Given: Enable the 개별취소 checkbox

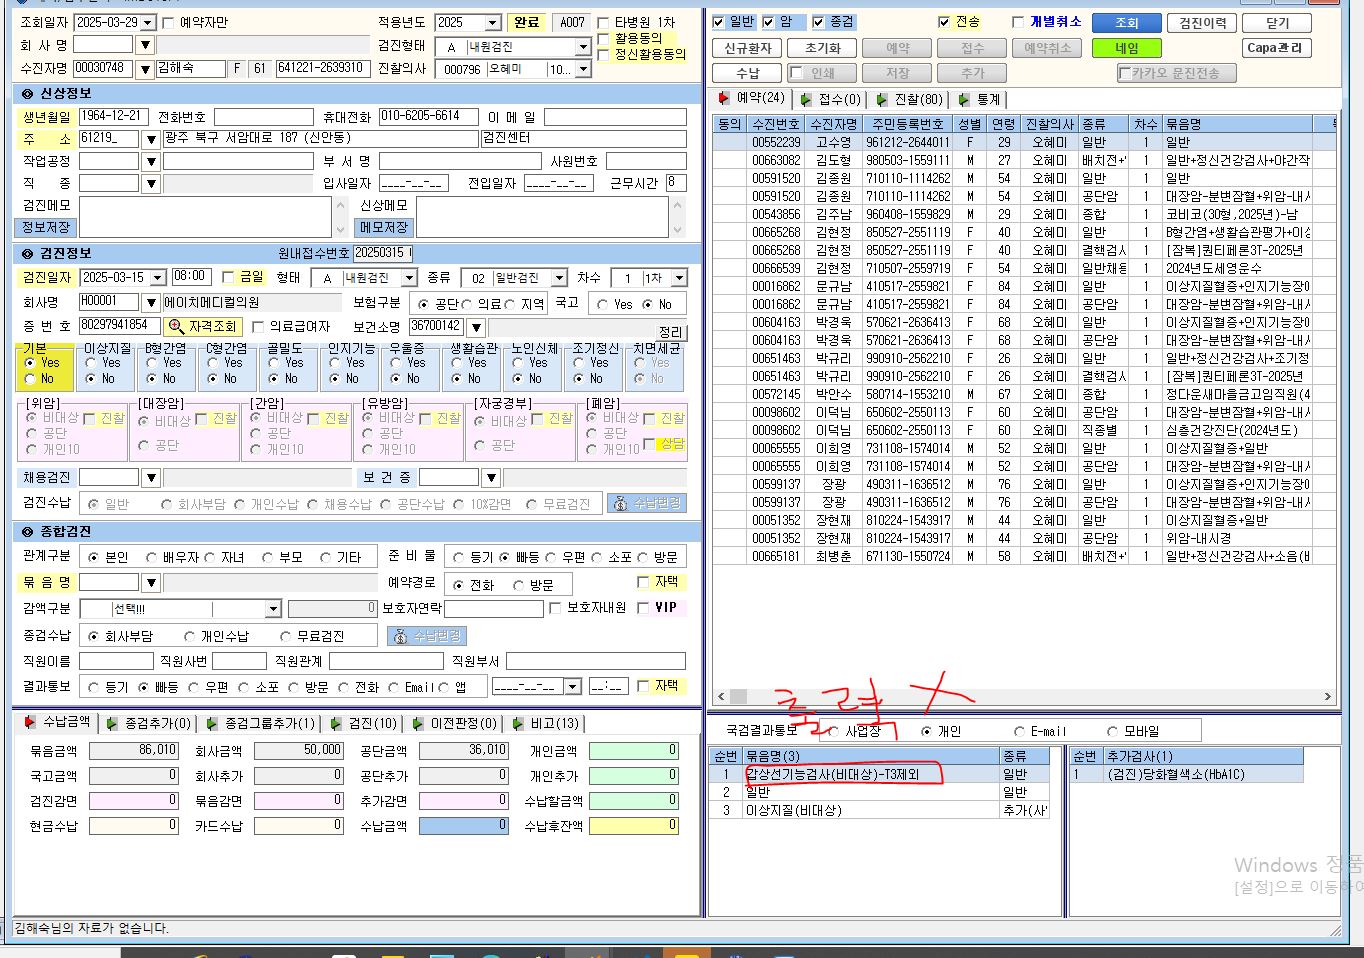Looking at the screenshot, I should point(1018,22).
